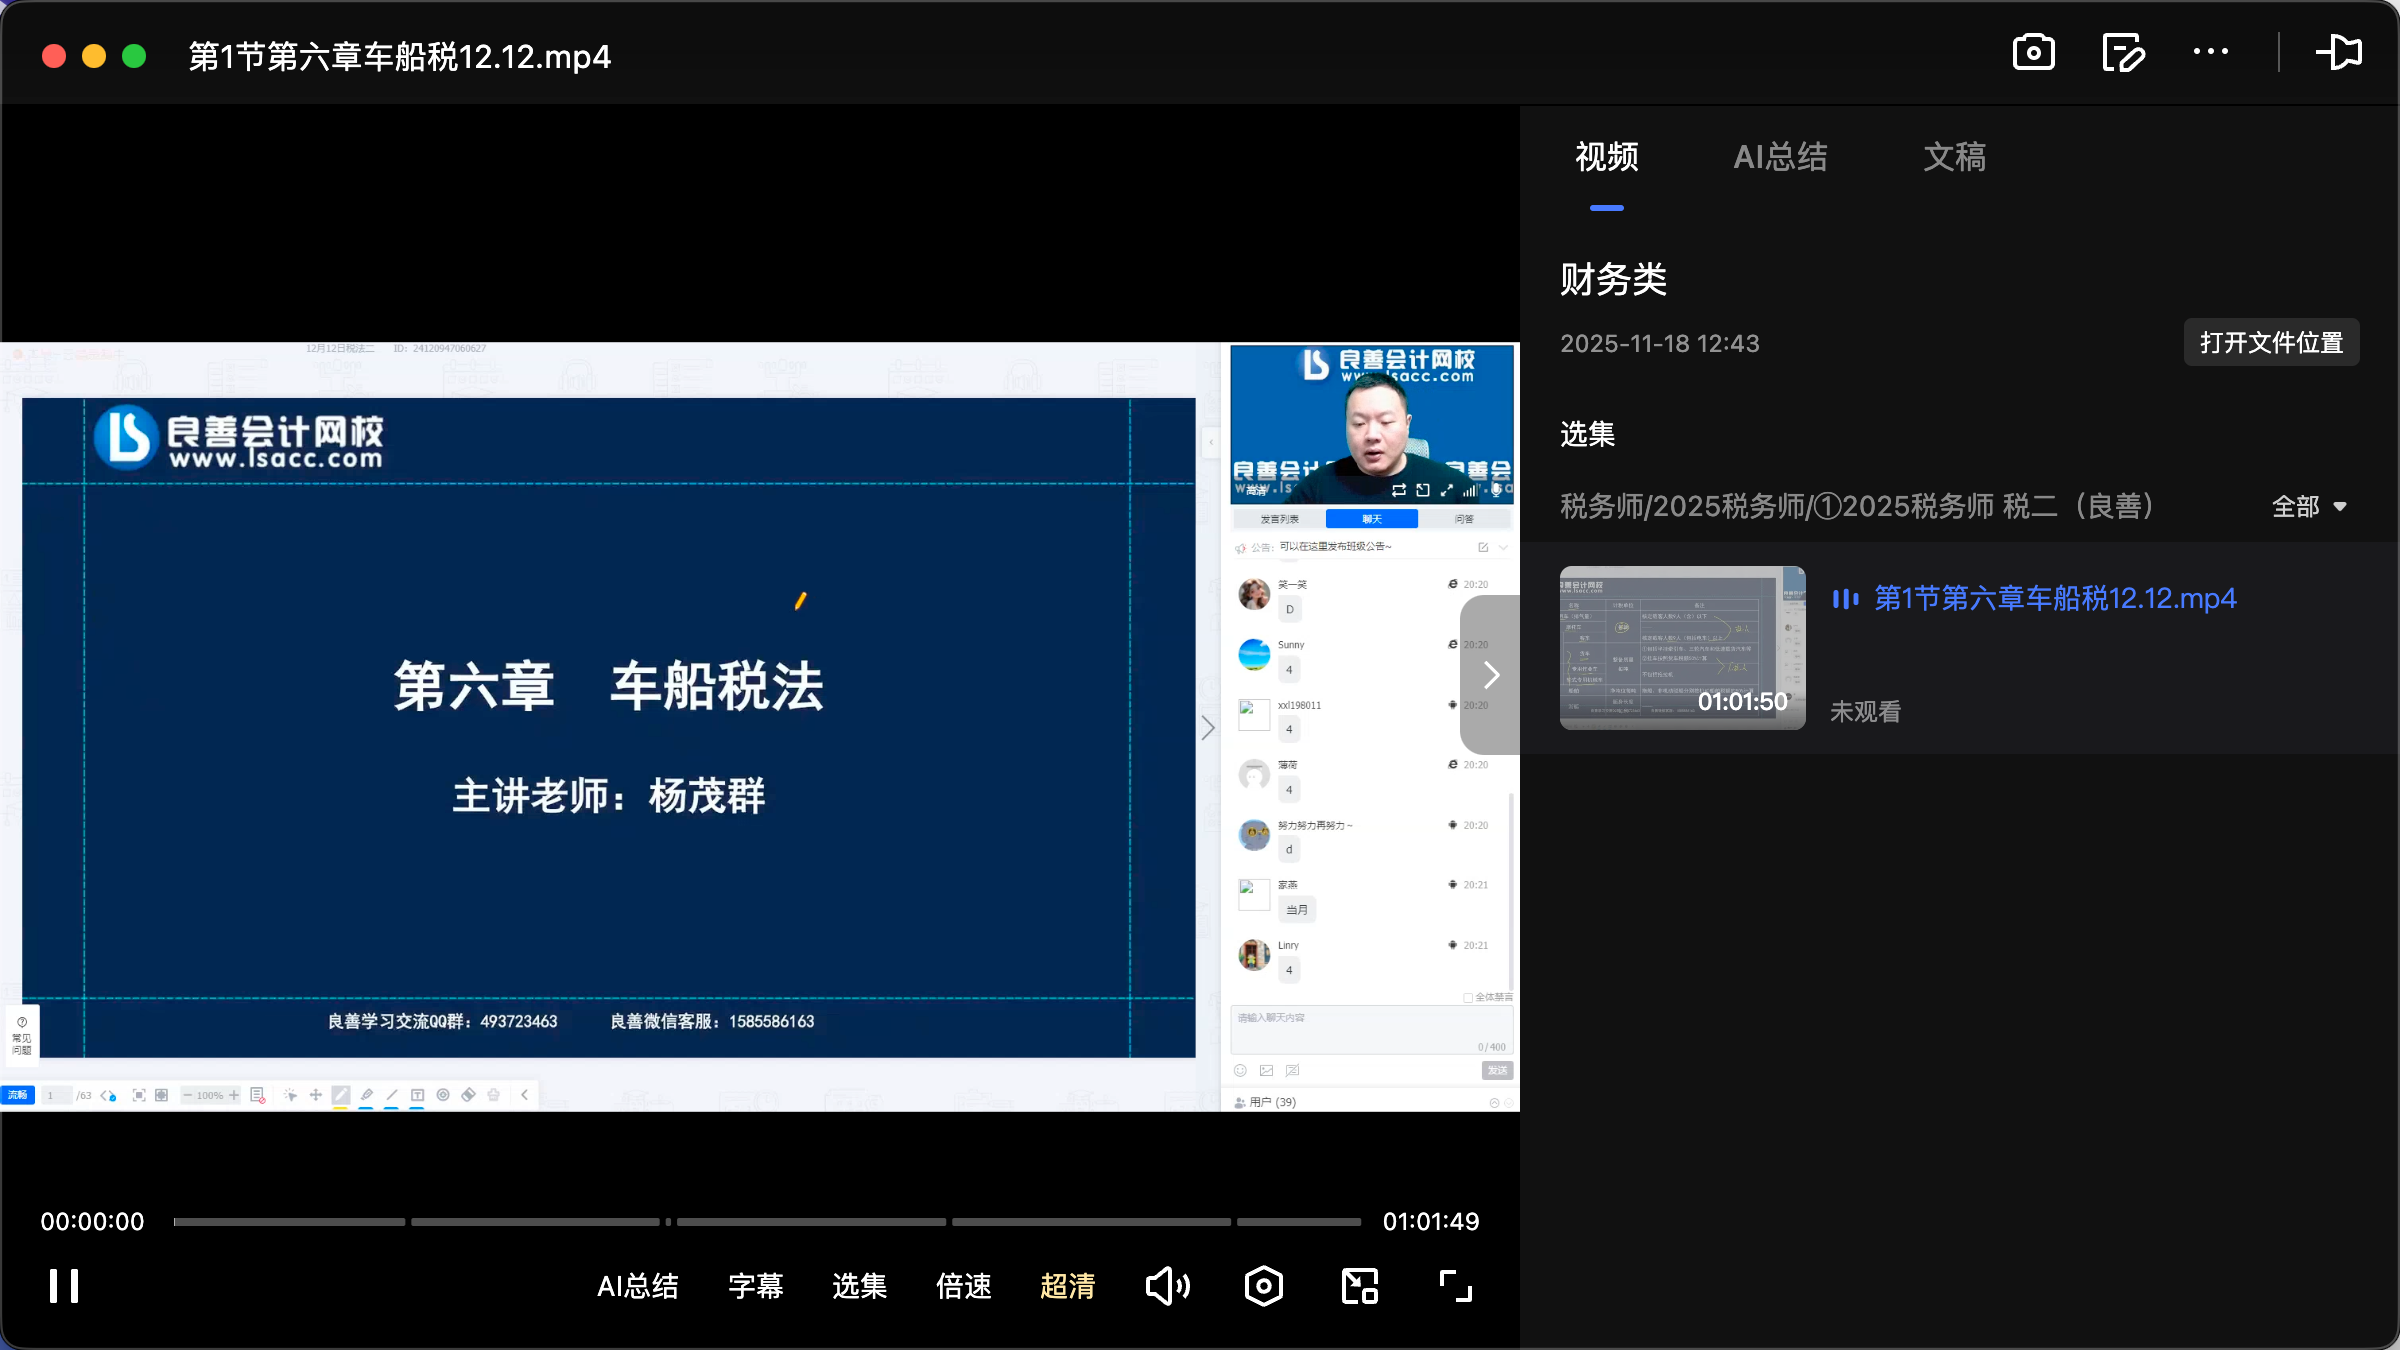Viewport: 2400px width, 1350px height.
Task: Click the 01:01:50 episode thumbnail
Action: (x=1681, y=648)
